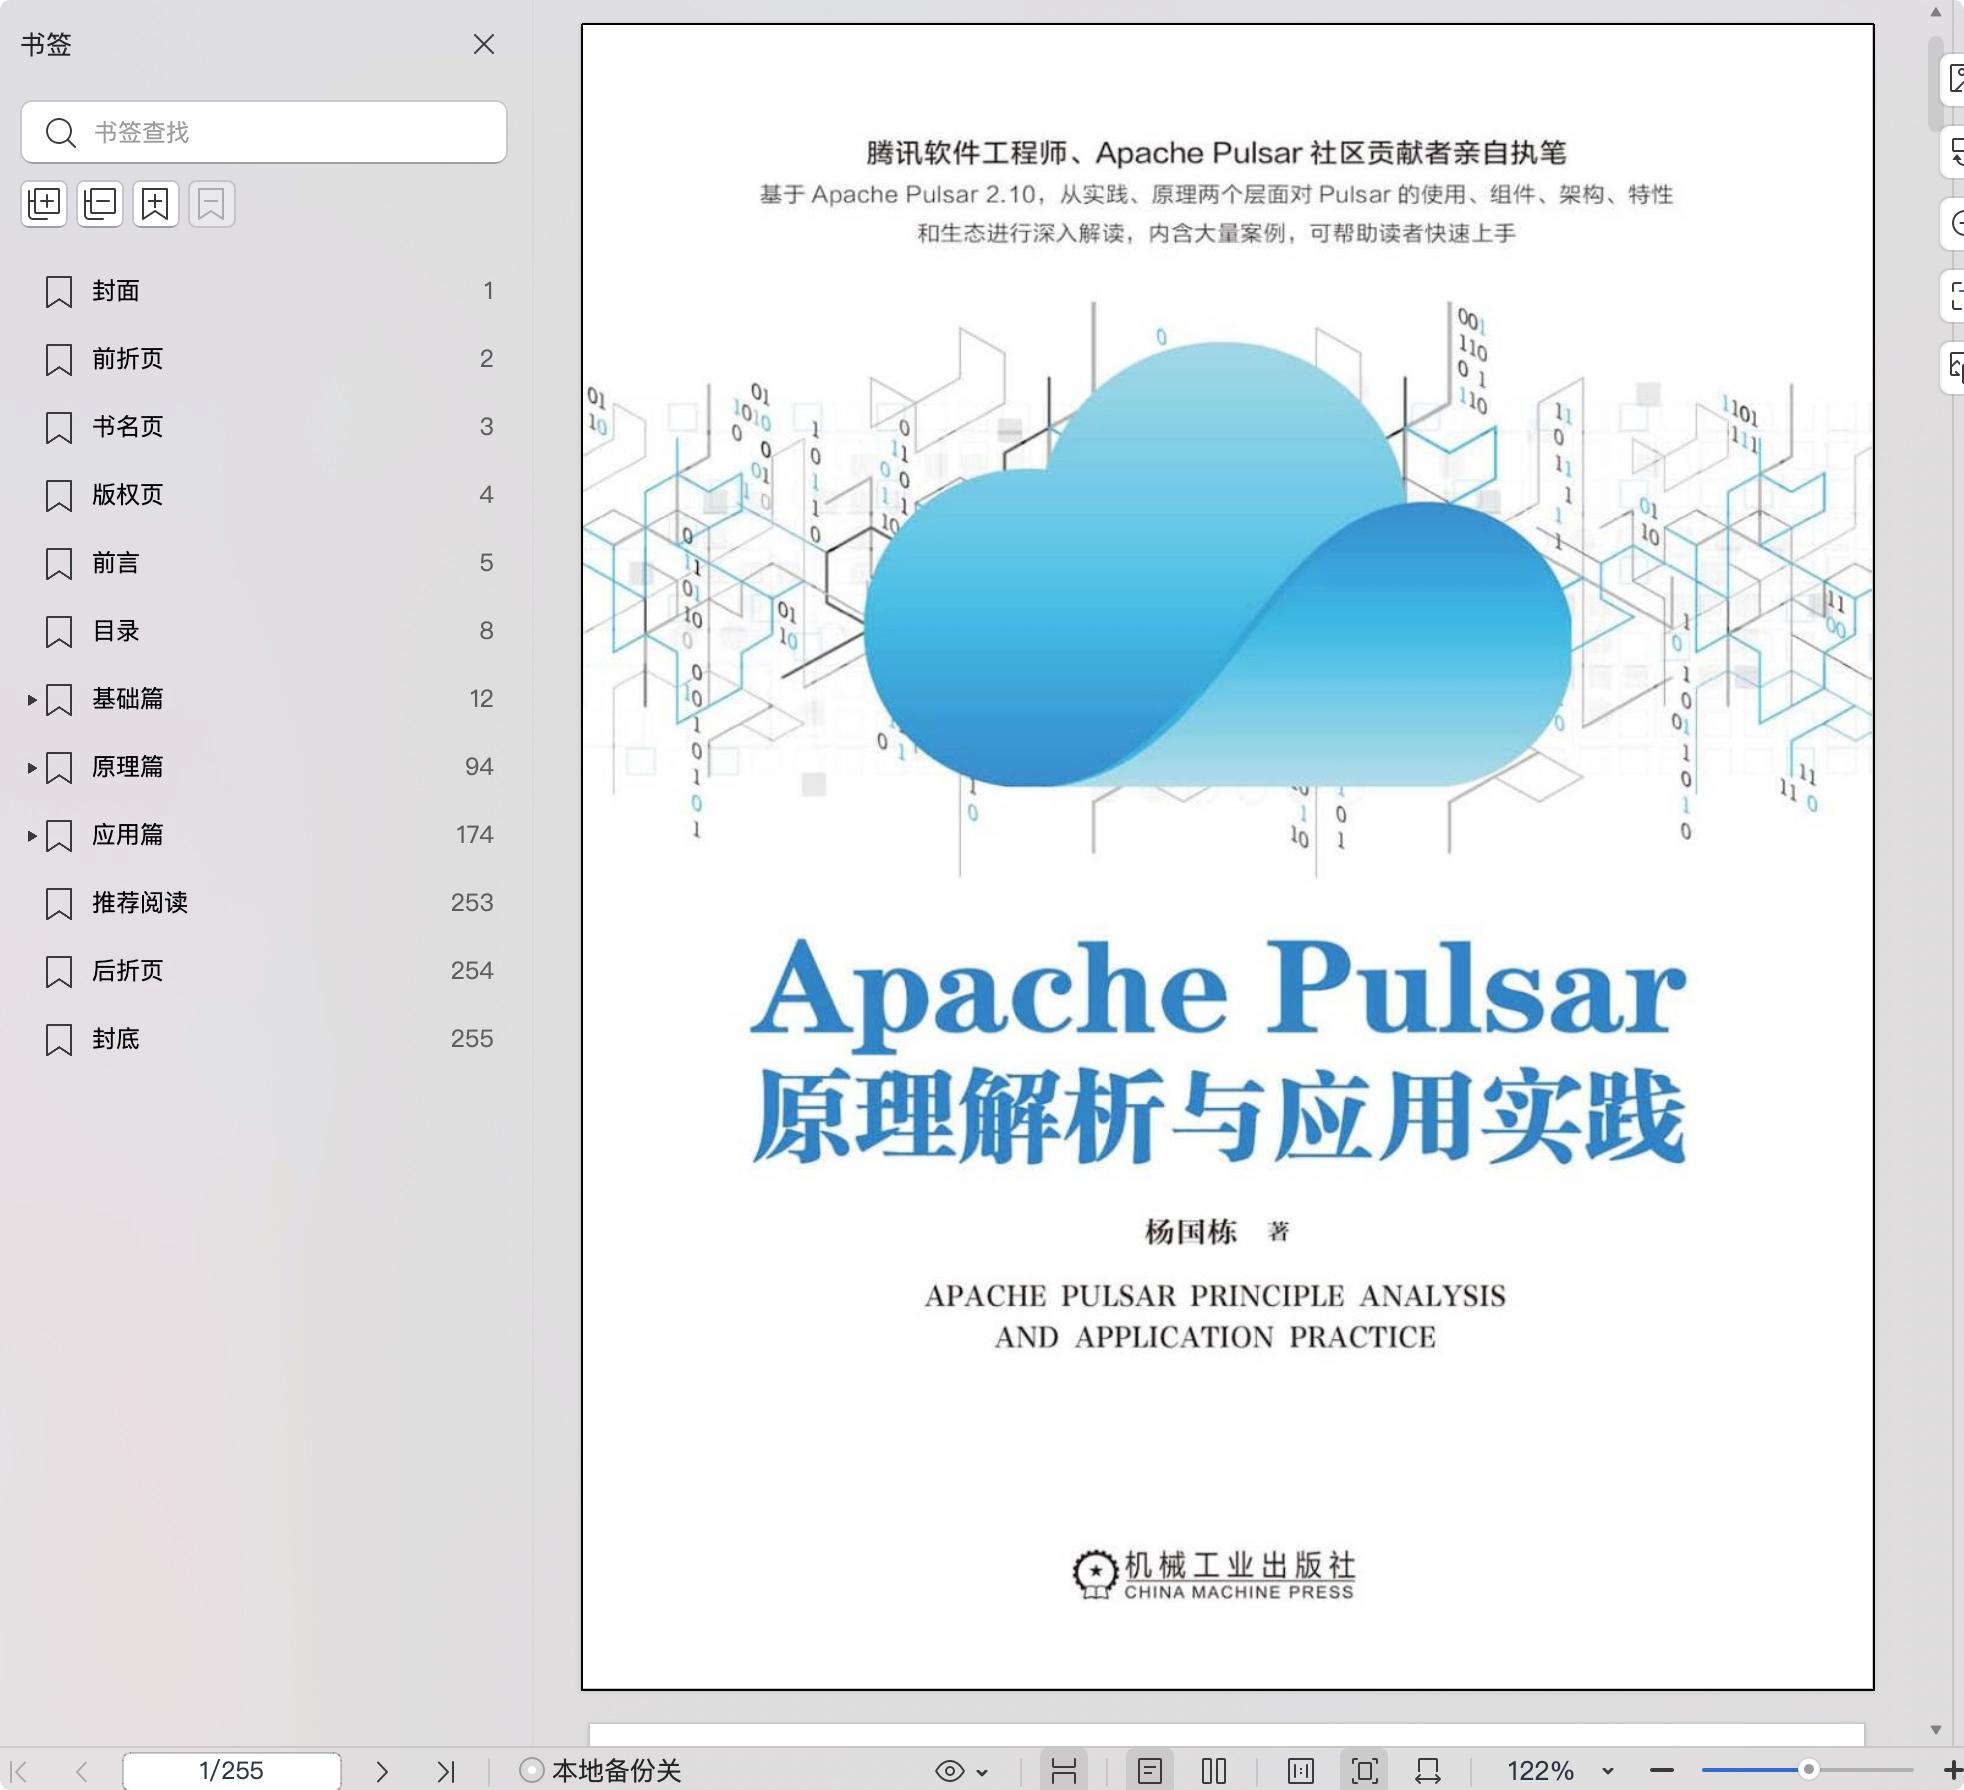Toggle continuous scrolling view icon
Image resolution: width=1964 pixels, height=1790 pixels.
[x=1064, y=1771]
